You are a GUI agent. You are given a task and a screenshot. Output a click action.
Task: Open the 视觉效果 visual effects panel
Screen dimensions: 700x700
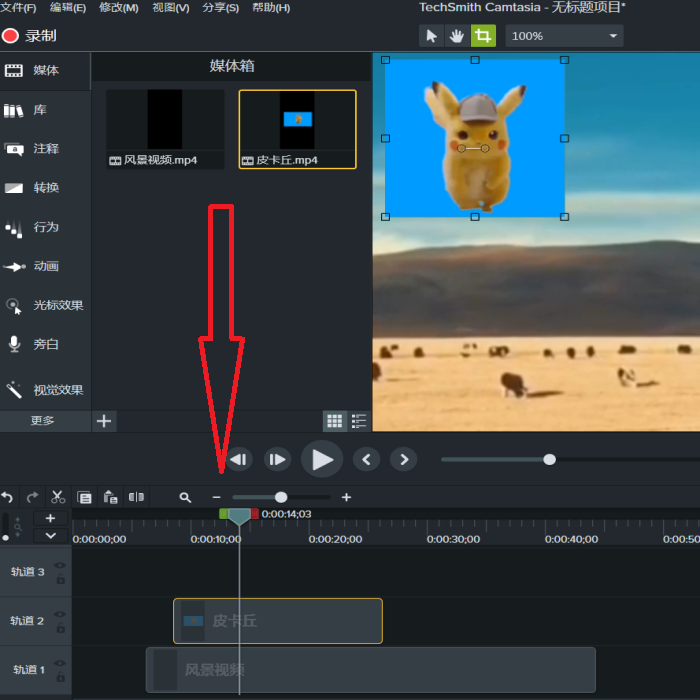click(45, 390)
